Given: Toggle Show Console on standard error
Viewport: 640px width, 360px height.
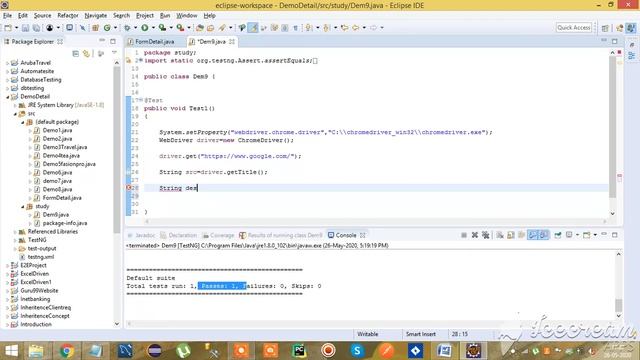Looking at the screenshot, I should [544, 235].
